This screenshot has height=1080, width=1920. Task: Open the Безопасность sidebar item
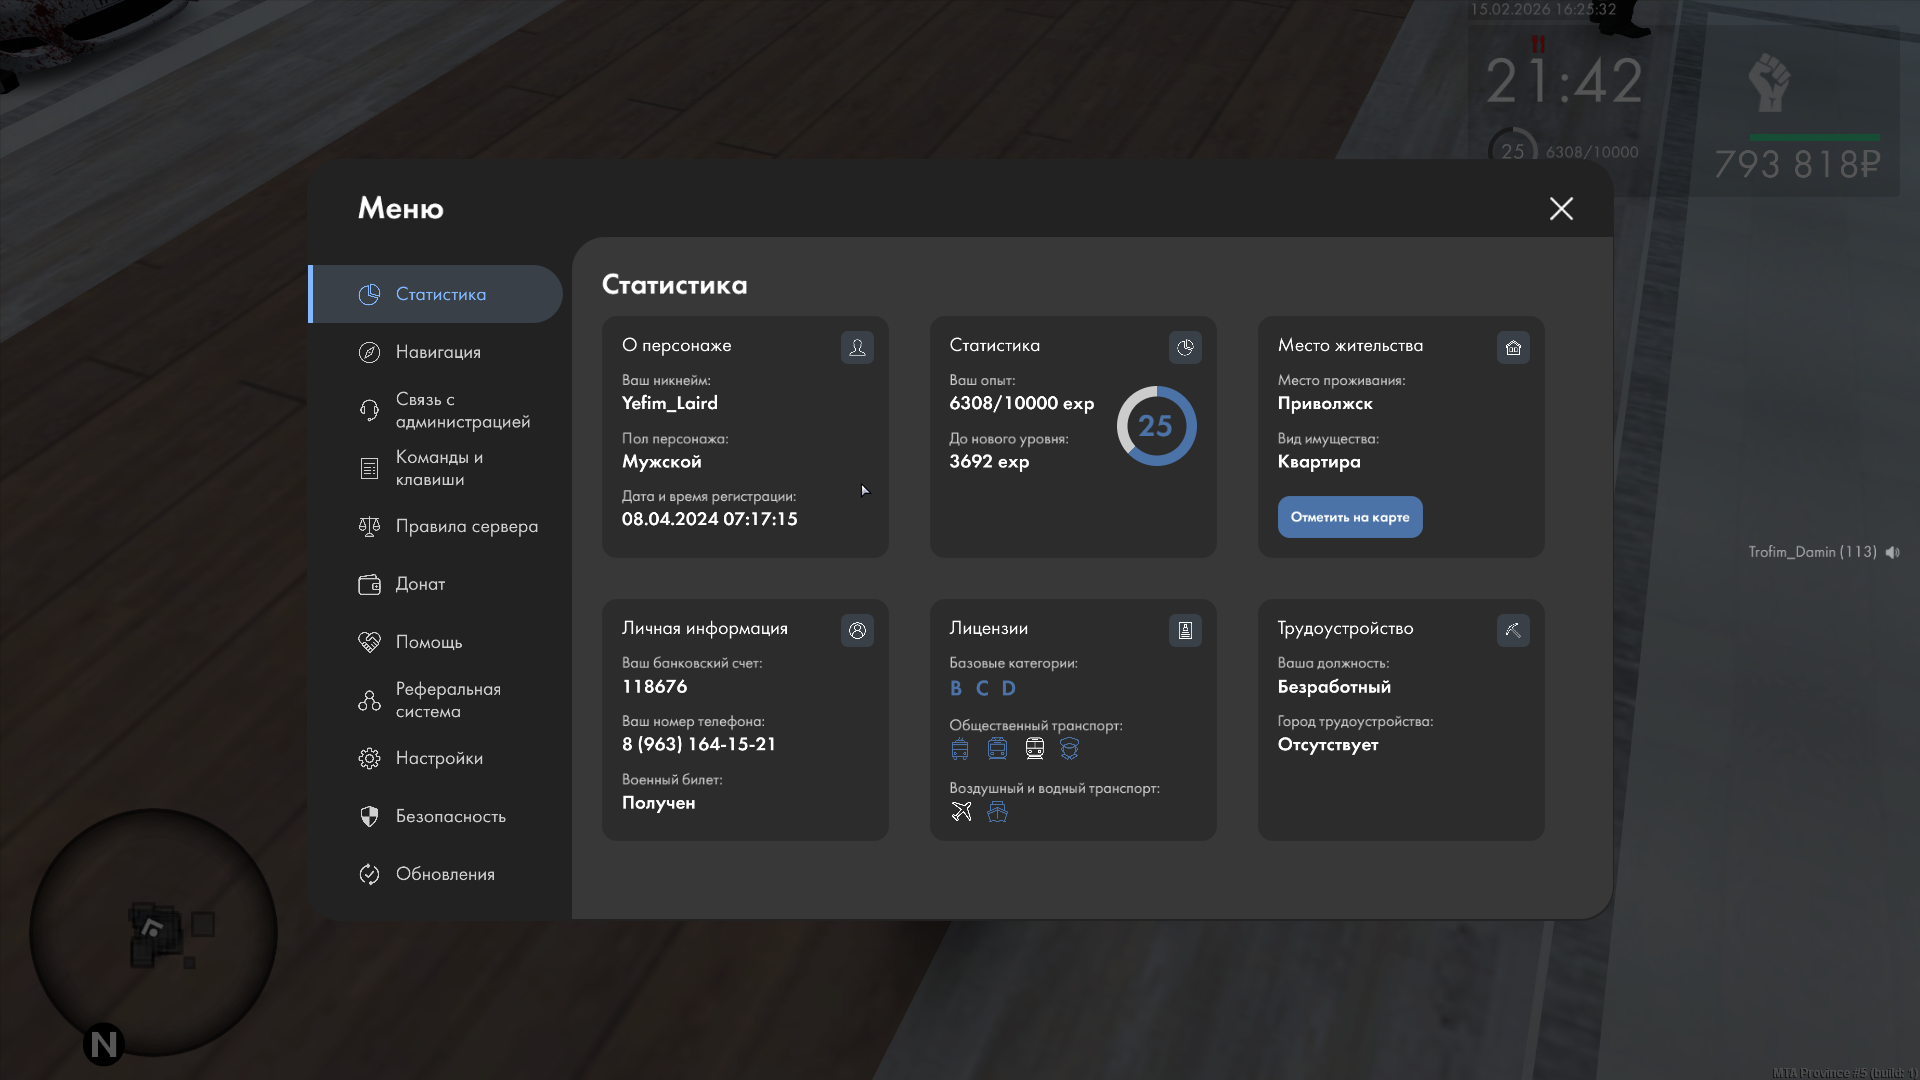click(450, 816)
